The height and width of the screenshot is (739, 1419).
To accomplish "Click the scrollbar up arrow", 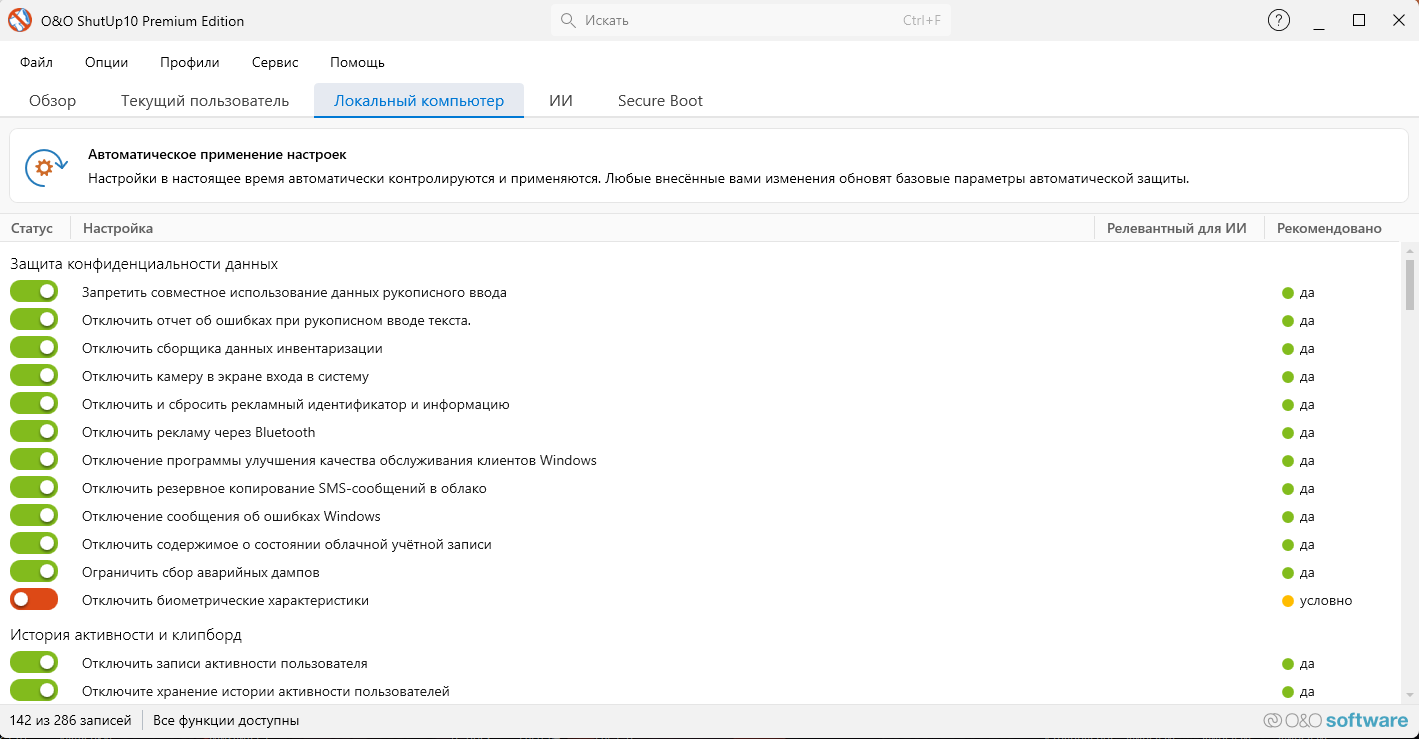I will [1410, 250].
